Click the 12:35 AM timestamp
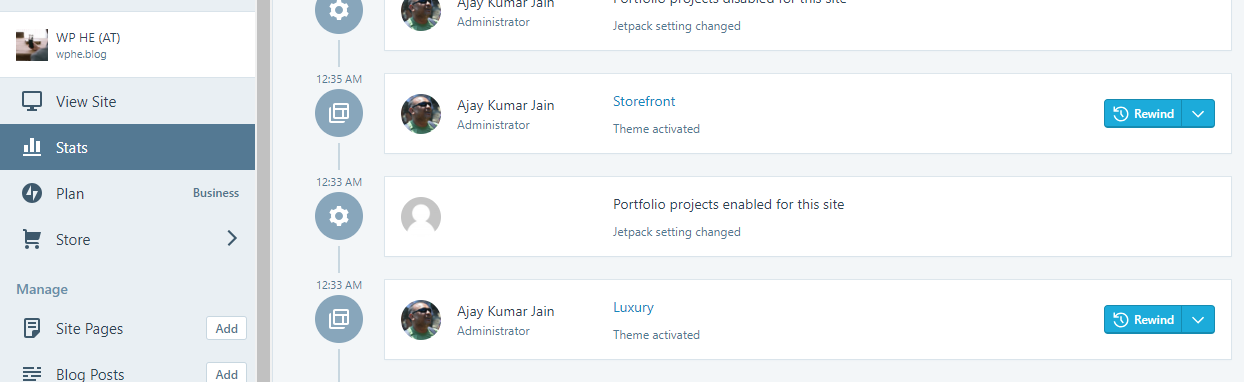 point(339,79)
